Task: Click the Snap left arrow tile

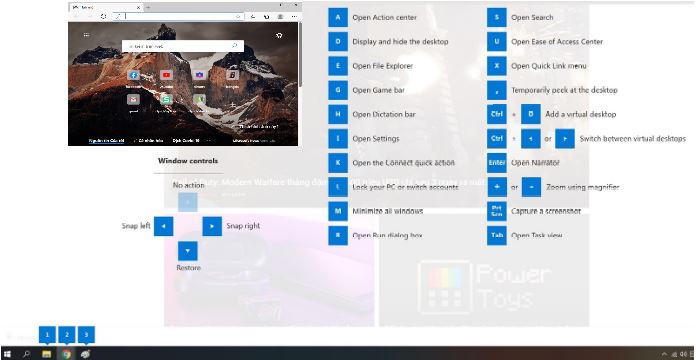Action: (163, 226)
